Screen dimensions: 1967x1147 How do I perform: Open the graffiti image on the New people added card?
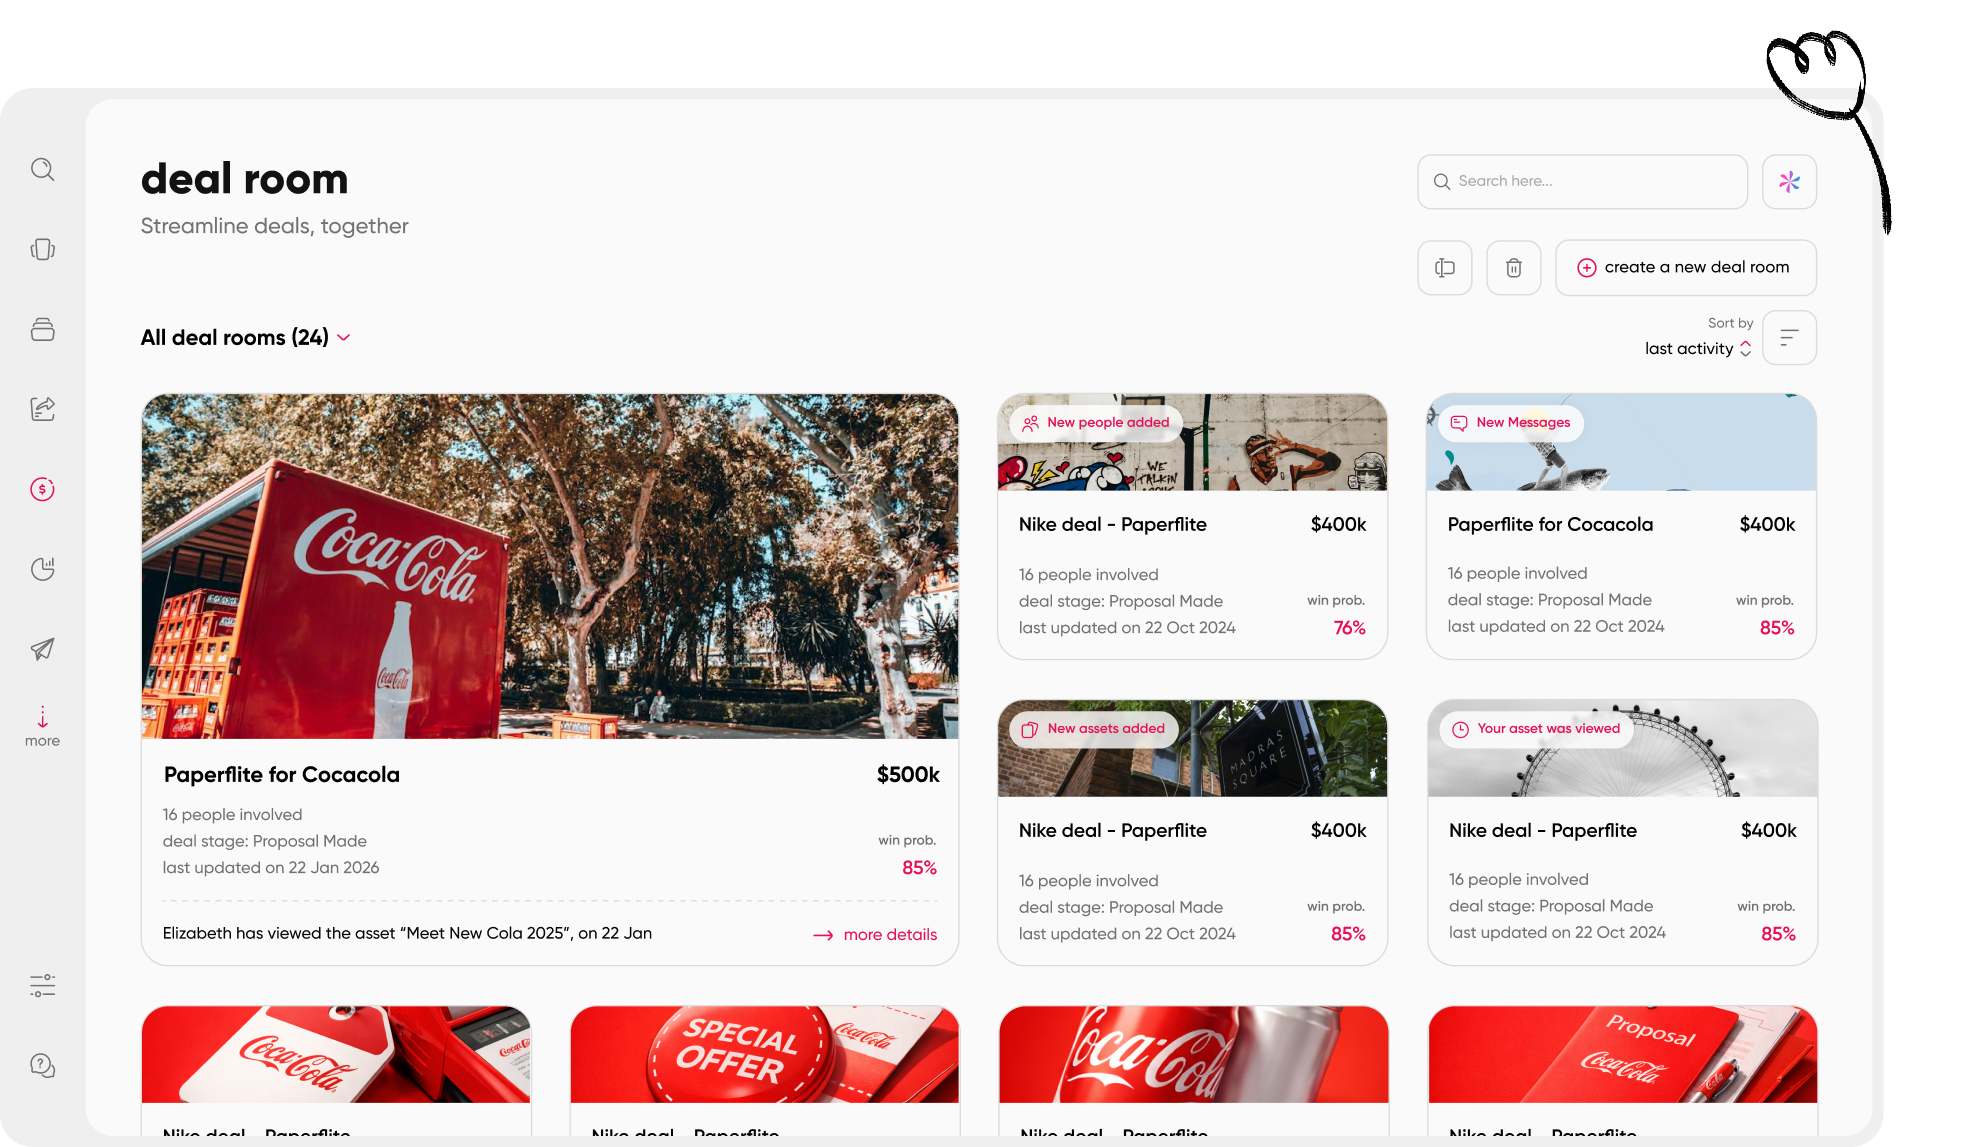pos(1192,442)
